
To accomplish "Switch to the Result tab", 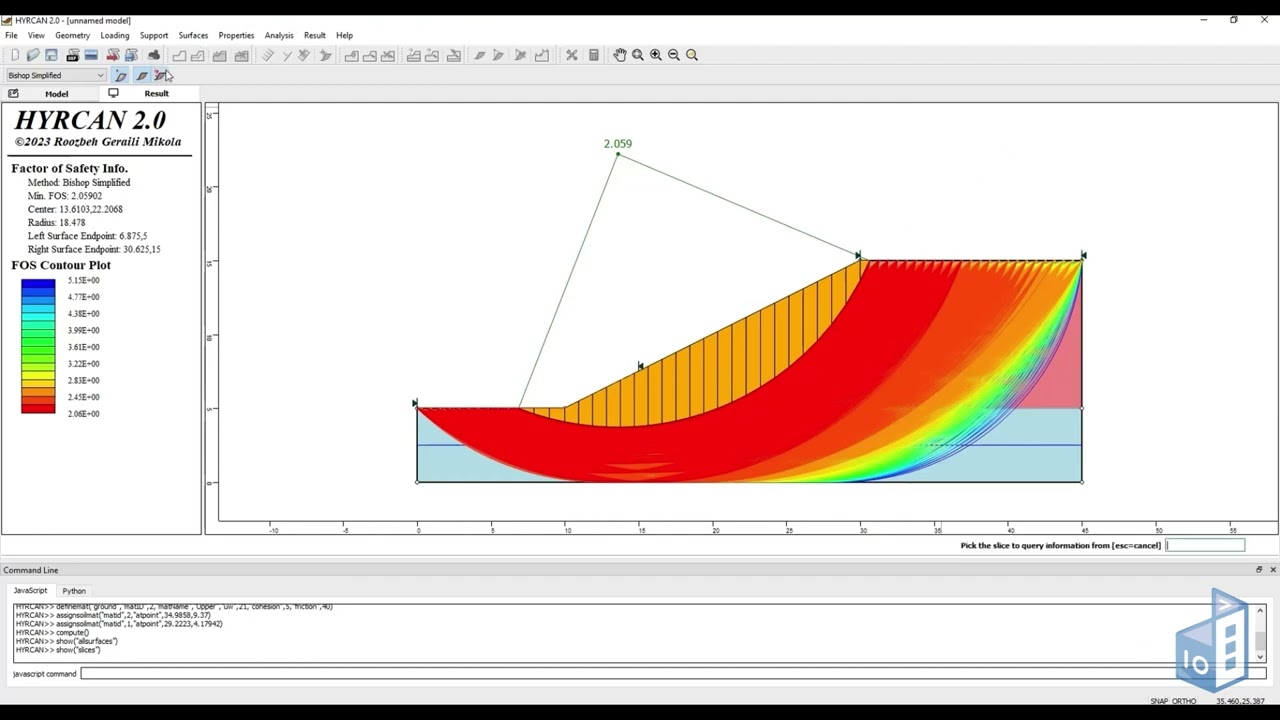I will point(157,93).
